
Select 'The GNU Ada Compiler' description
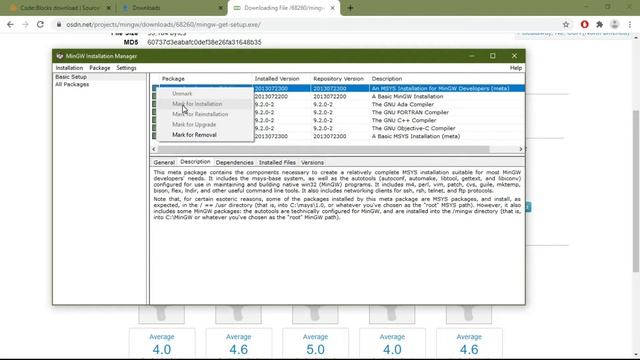pos(402,104)
